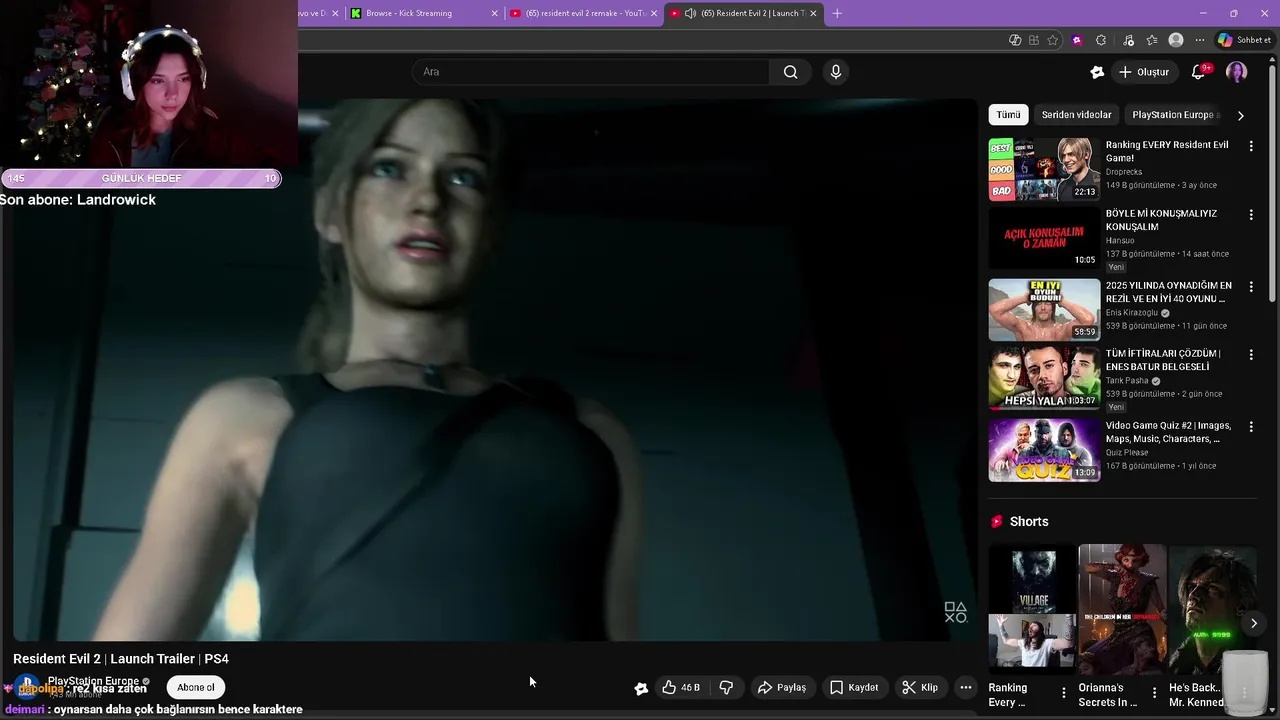Click the Kaydet save button

point(854,687)
